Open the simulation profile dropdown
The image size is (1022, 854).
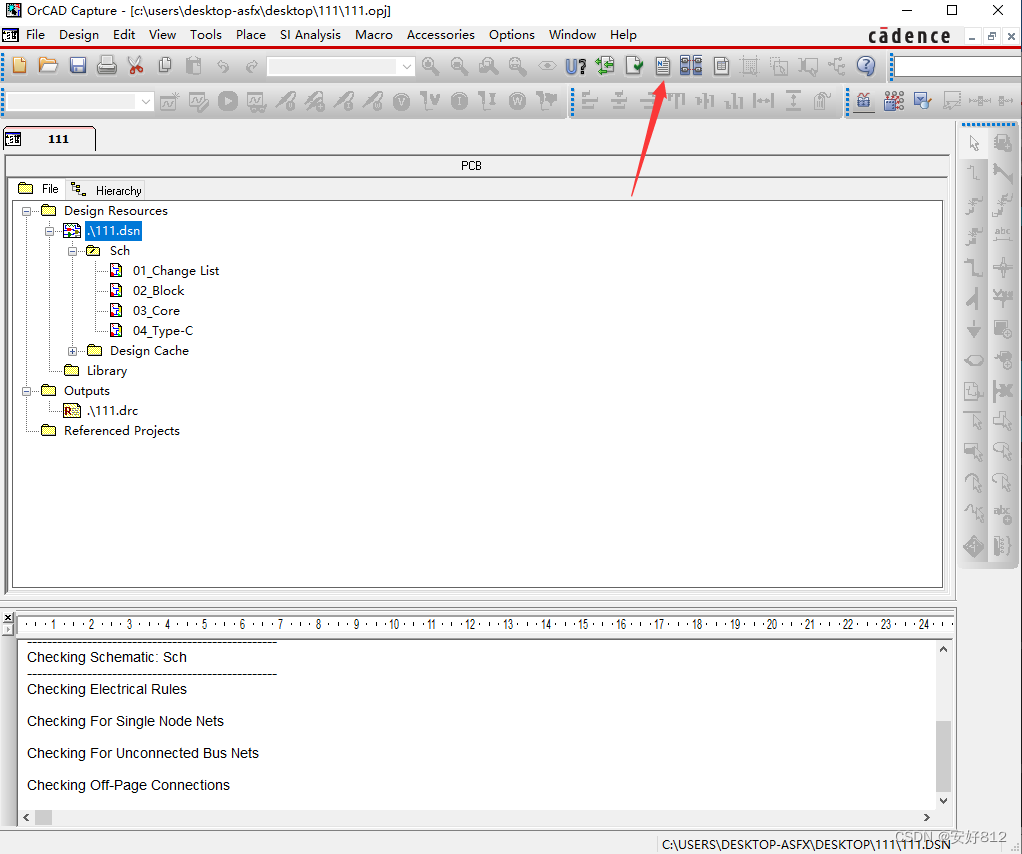click(145, 102)
